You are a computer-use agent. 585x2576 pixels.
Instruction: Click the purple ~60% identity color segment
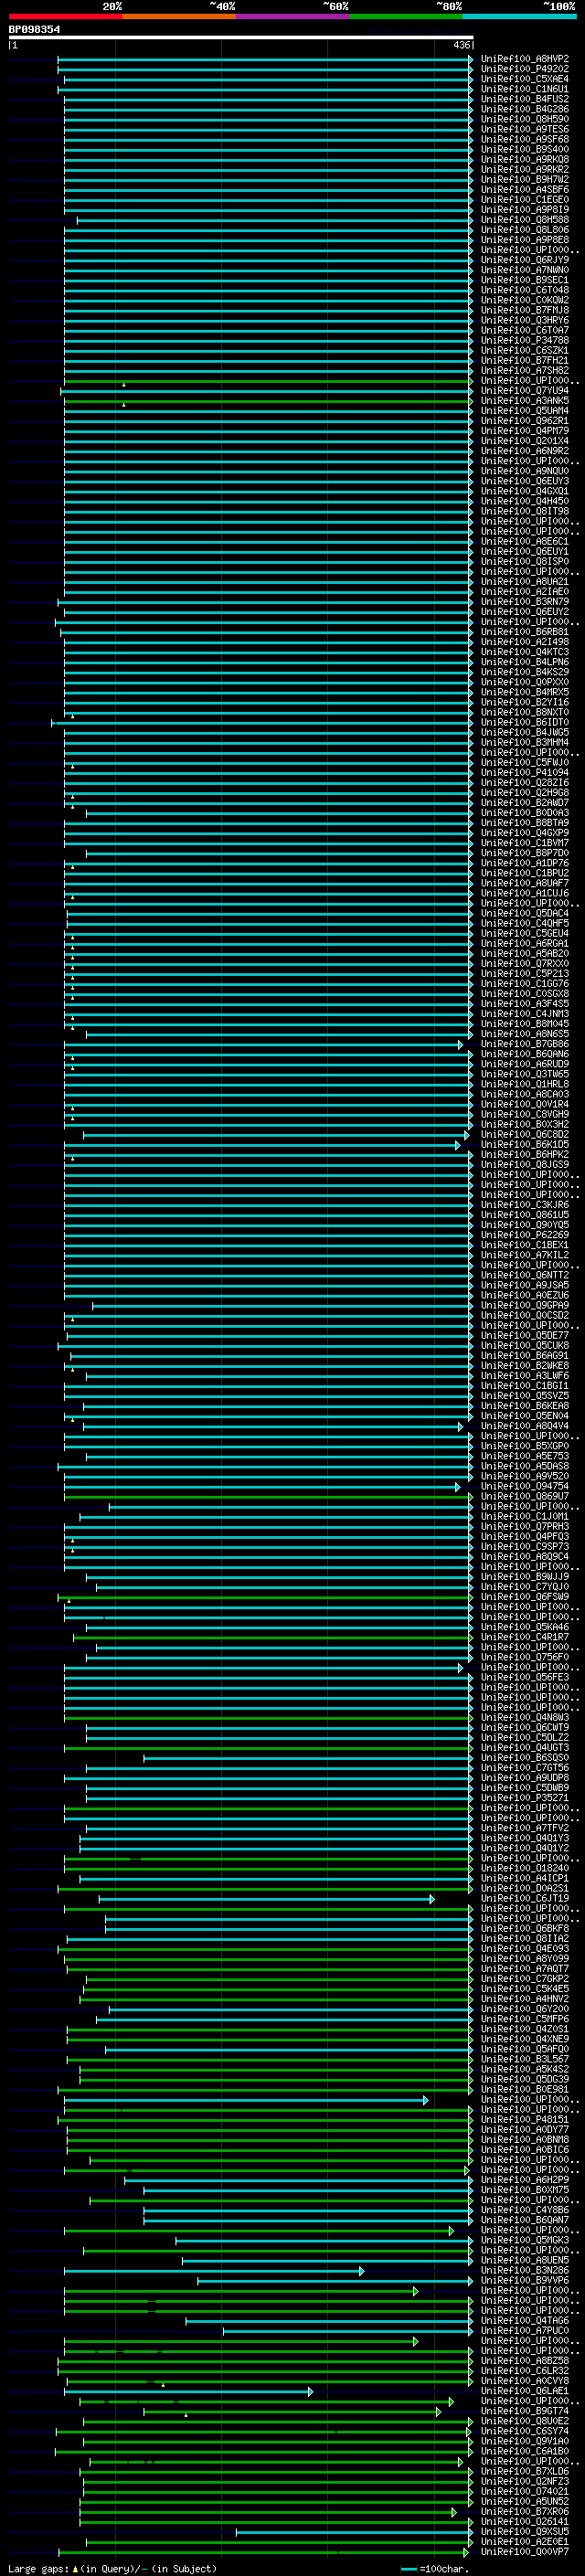[293, 16]
